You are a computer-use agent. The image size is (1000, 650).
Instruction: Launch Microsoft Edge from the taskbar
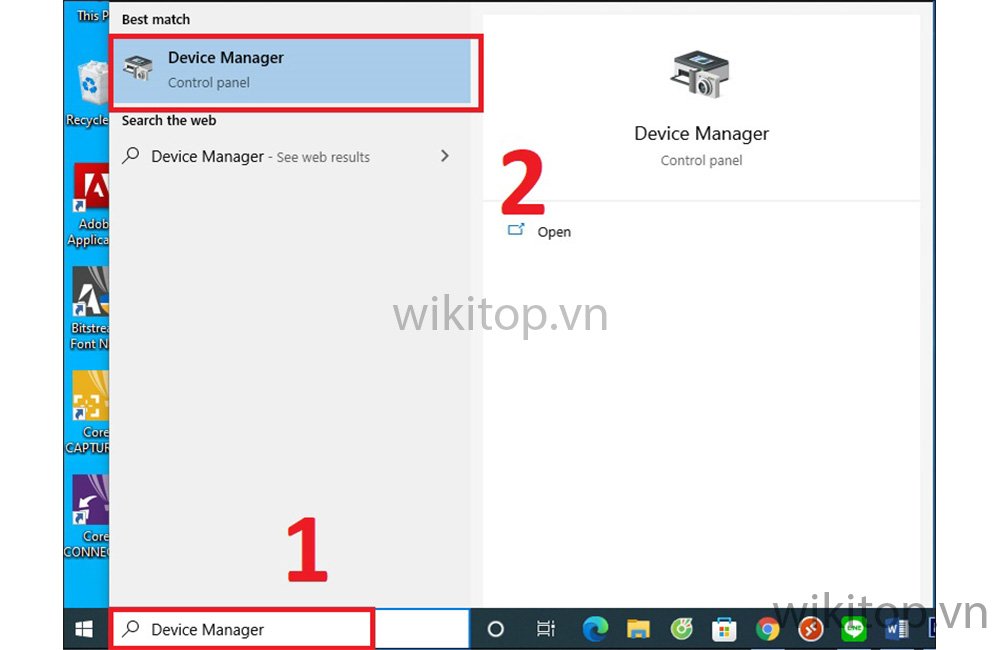point(595,629)
